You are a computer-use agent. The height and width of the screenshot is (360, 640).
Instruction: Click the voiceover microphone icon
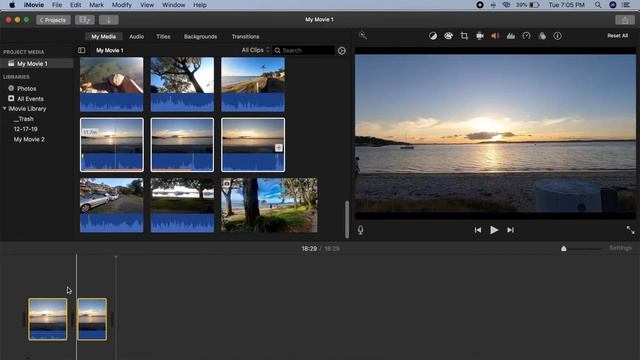pos(360,230)
